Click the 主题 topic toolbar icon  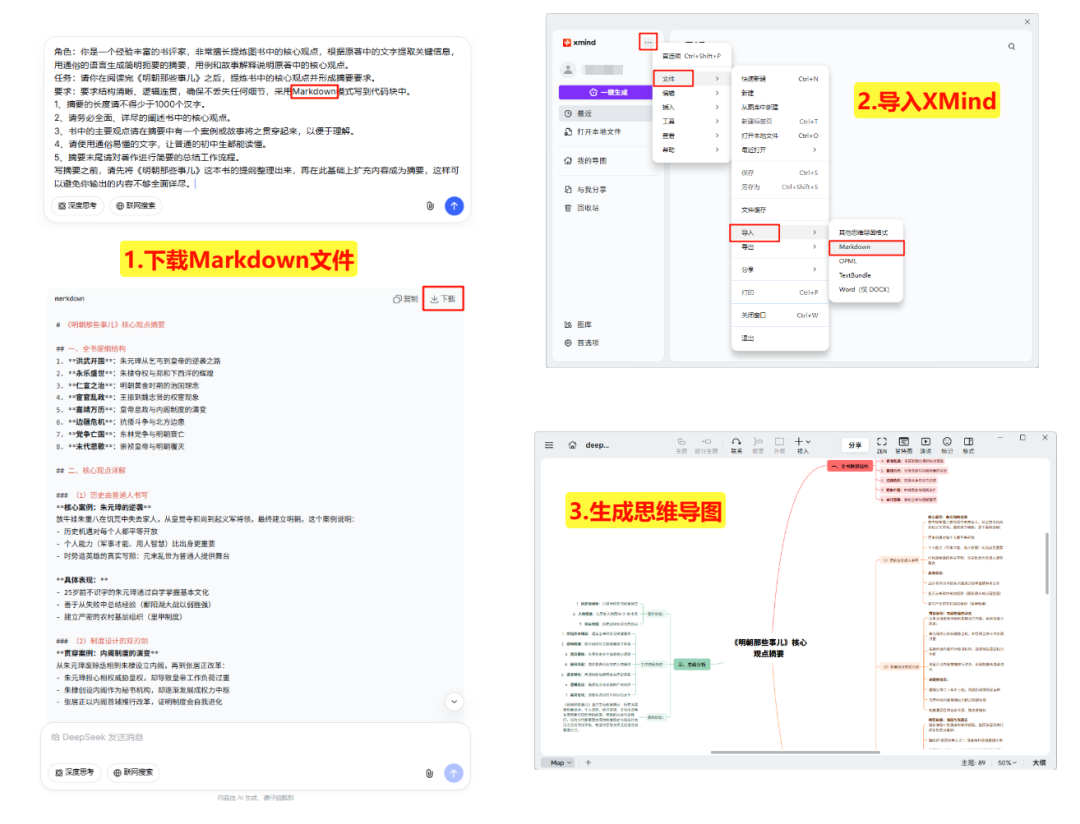[x=681, y=446]
